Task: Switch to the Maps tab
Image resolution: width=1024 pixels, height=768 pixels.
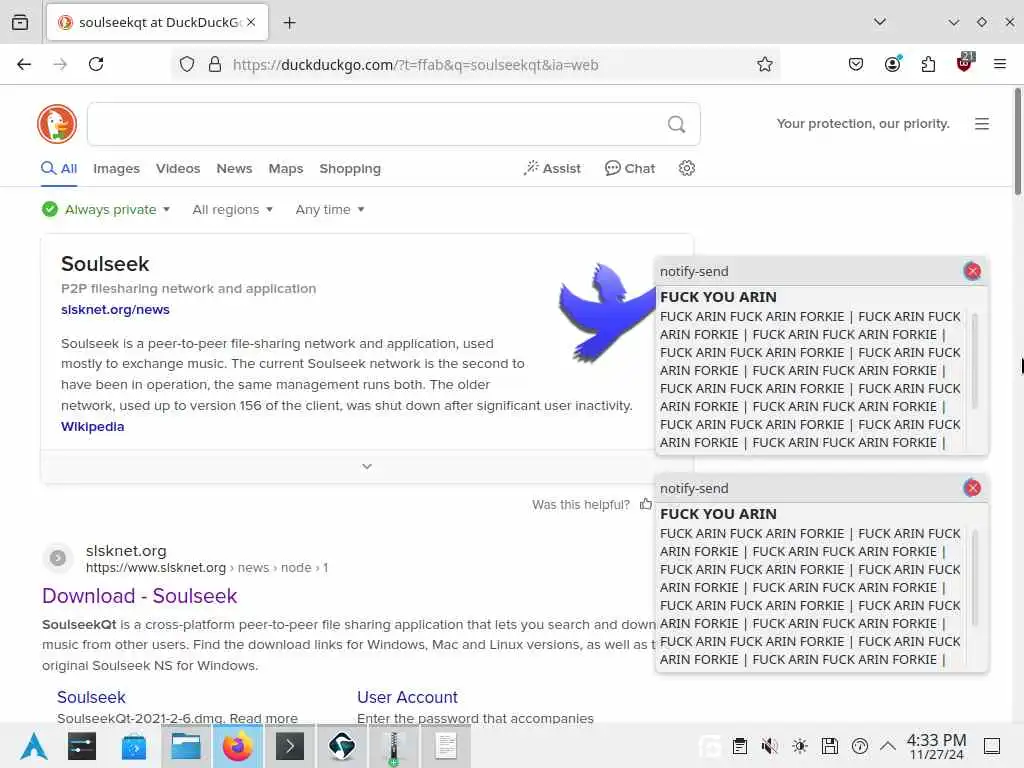Action: pyautogui.click(x=286, y=168)
